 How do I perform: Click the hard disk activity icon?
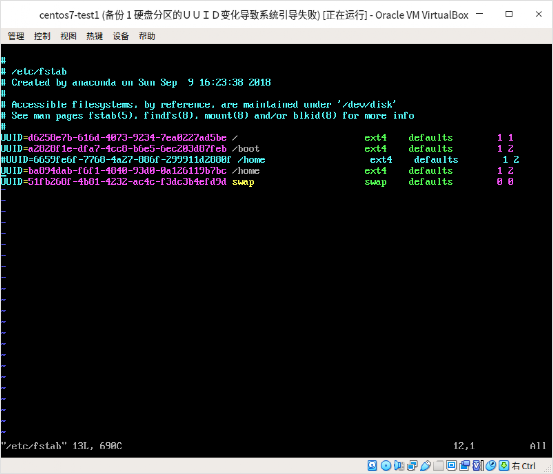point(372,466)
